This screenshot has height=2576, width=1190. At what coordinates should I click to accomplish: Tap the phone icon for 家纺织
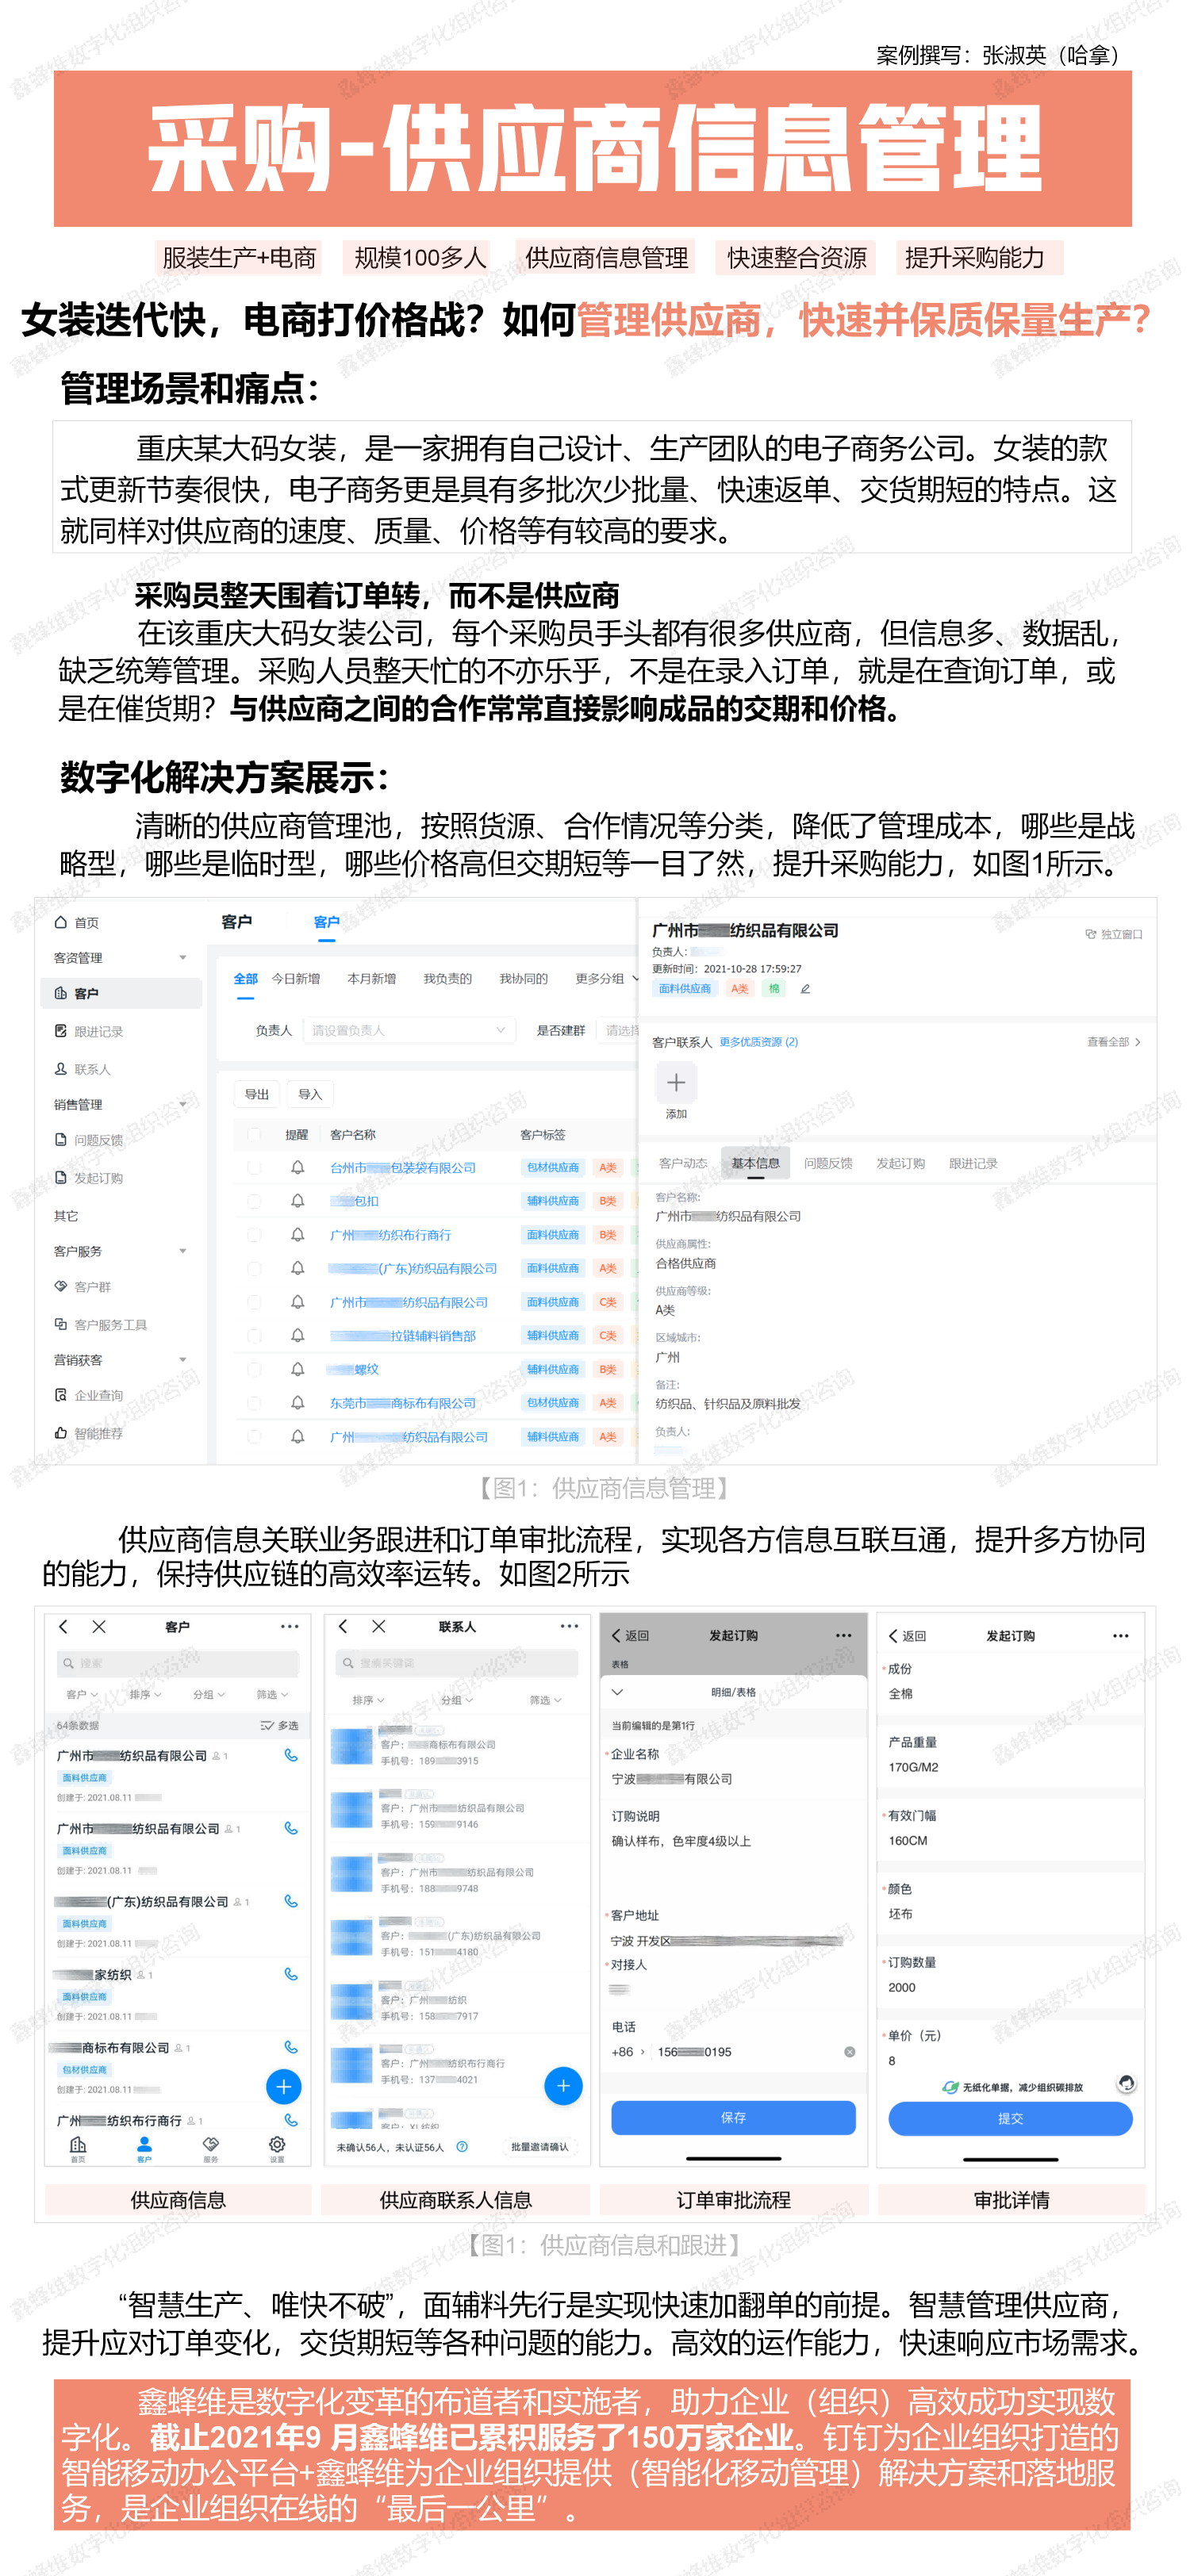tap(291, 1974)
